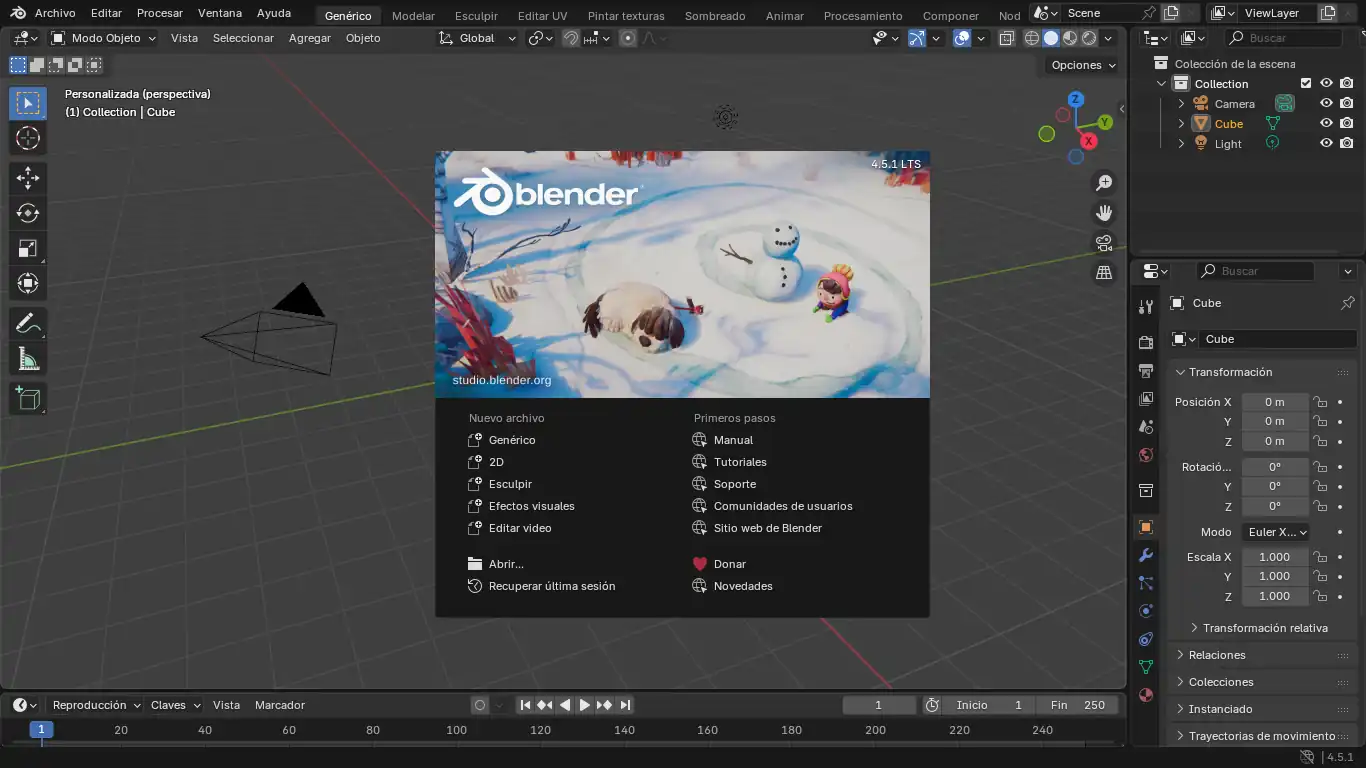Image resolution: width=1366 pixels, height=768 pixels.
Task: Select the Measure ruler tool
Action: (28, 359)
